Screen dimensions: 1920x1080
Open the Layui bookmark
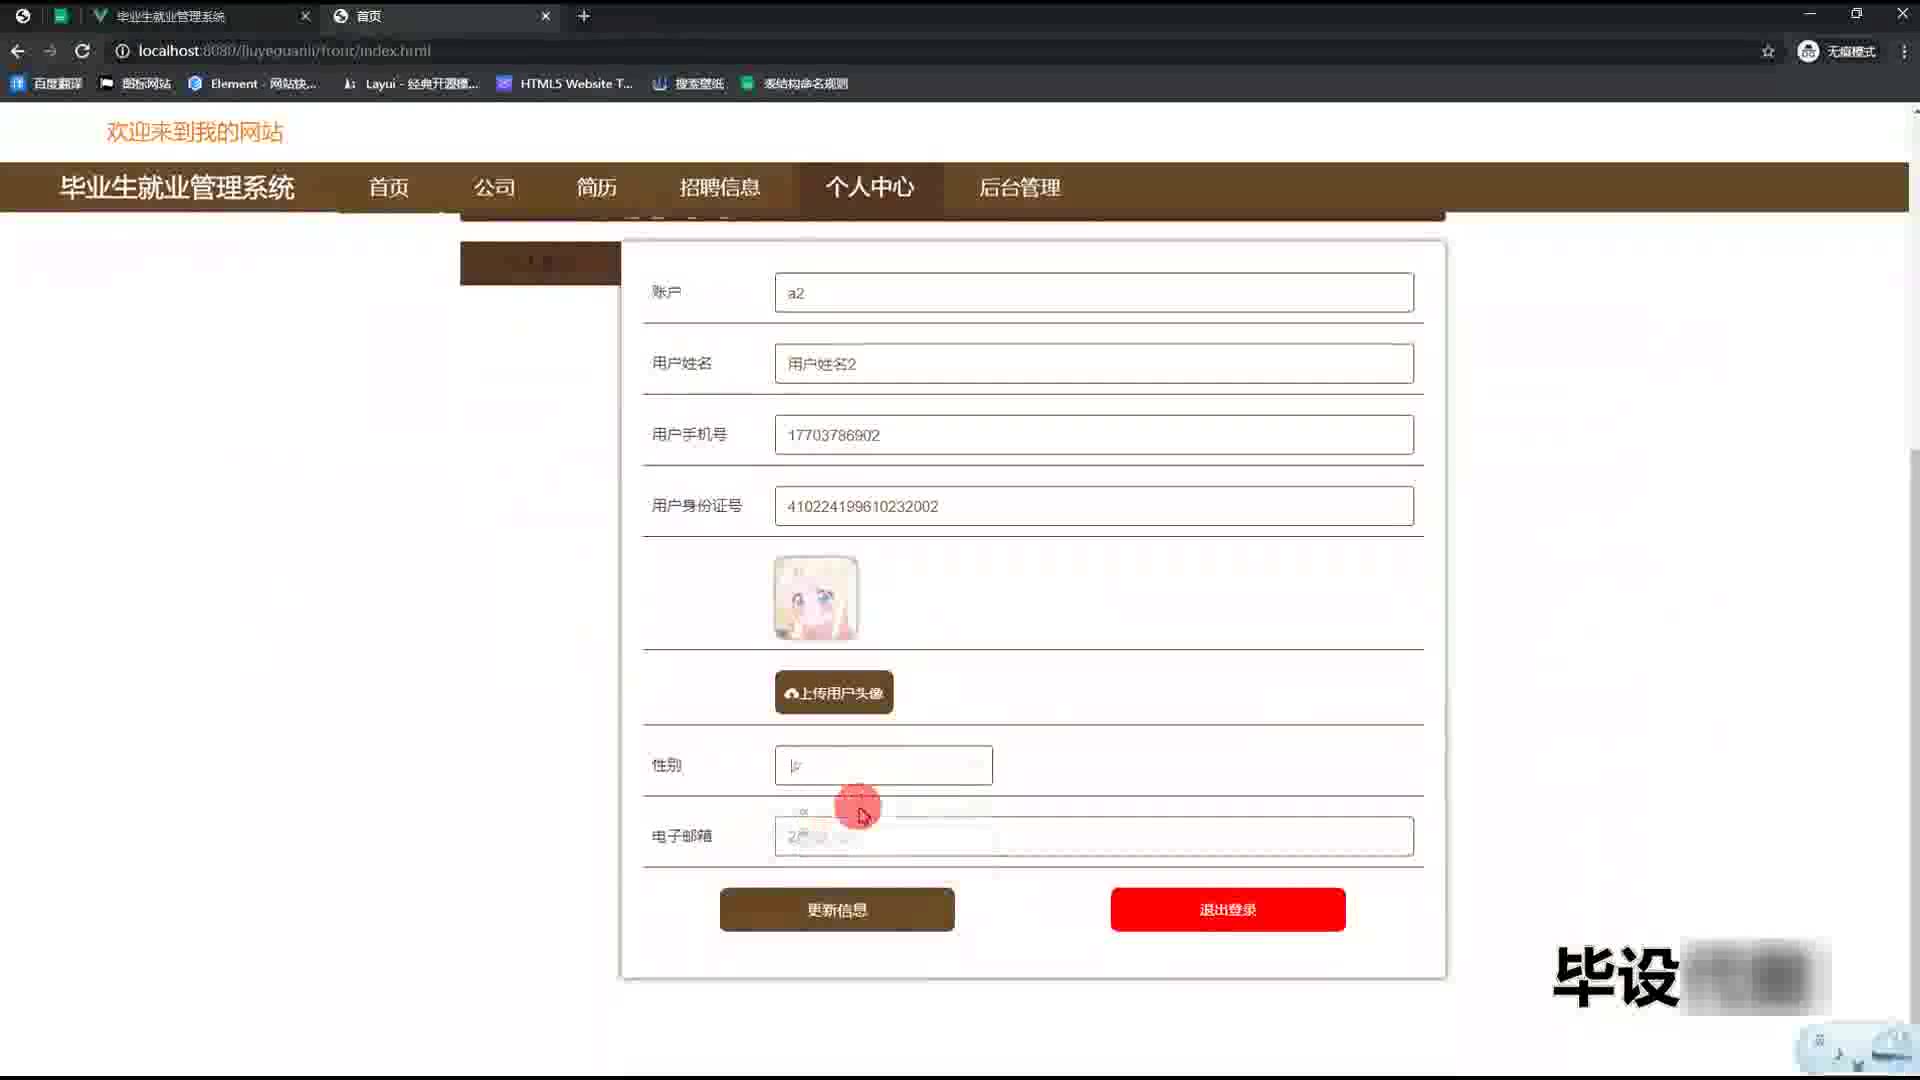tap(411, 84)
